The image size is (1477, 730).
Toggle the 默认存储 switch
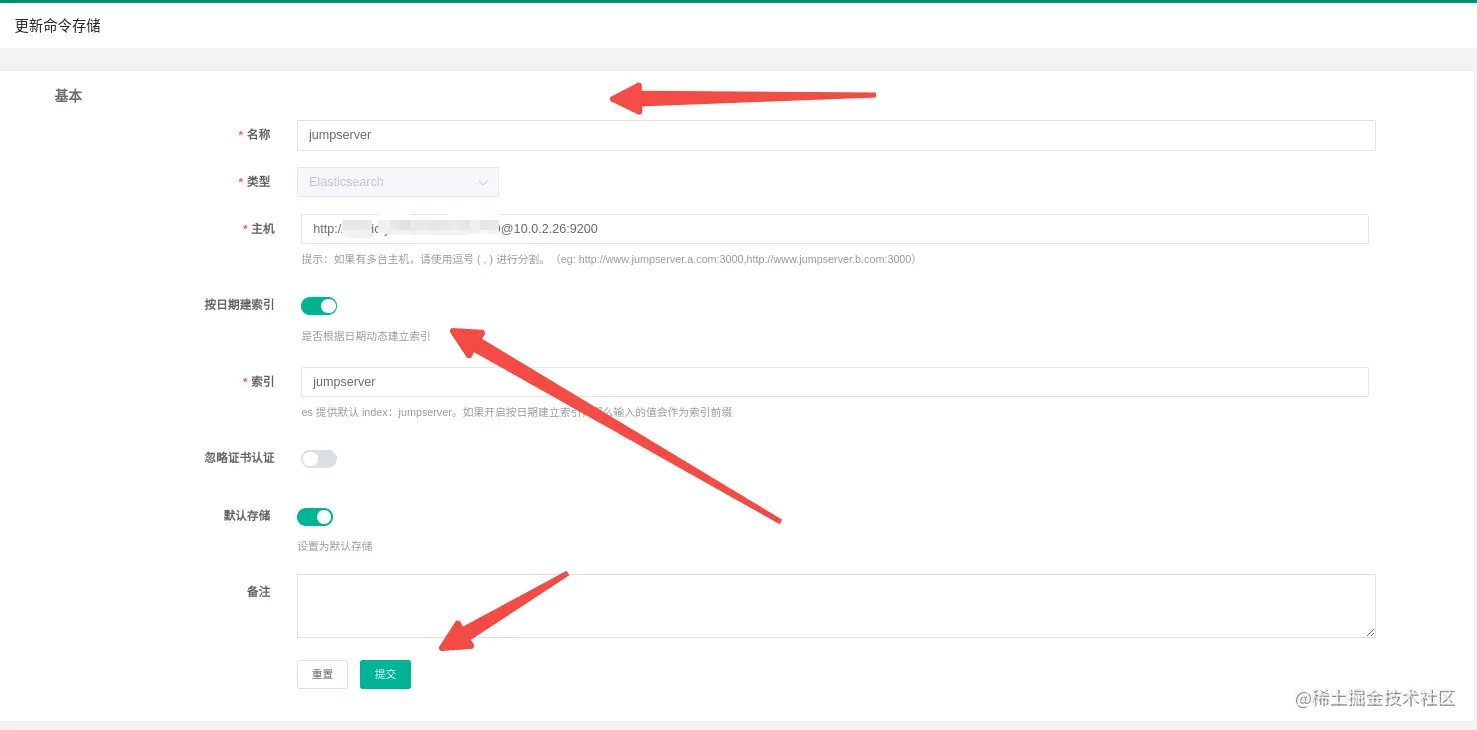pyautogui.click(x=315, y=517)
